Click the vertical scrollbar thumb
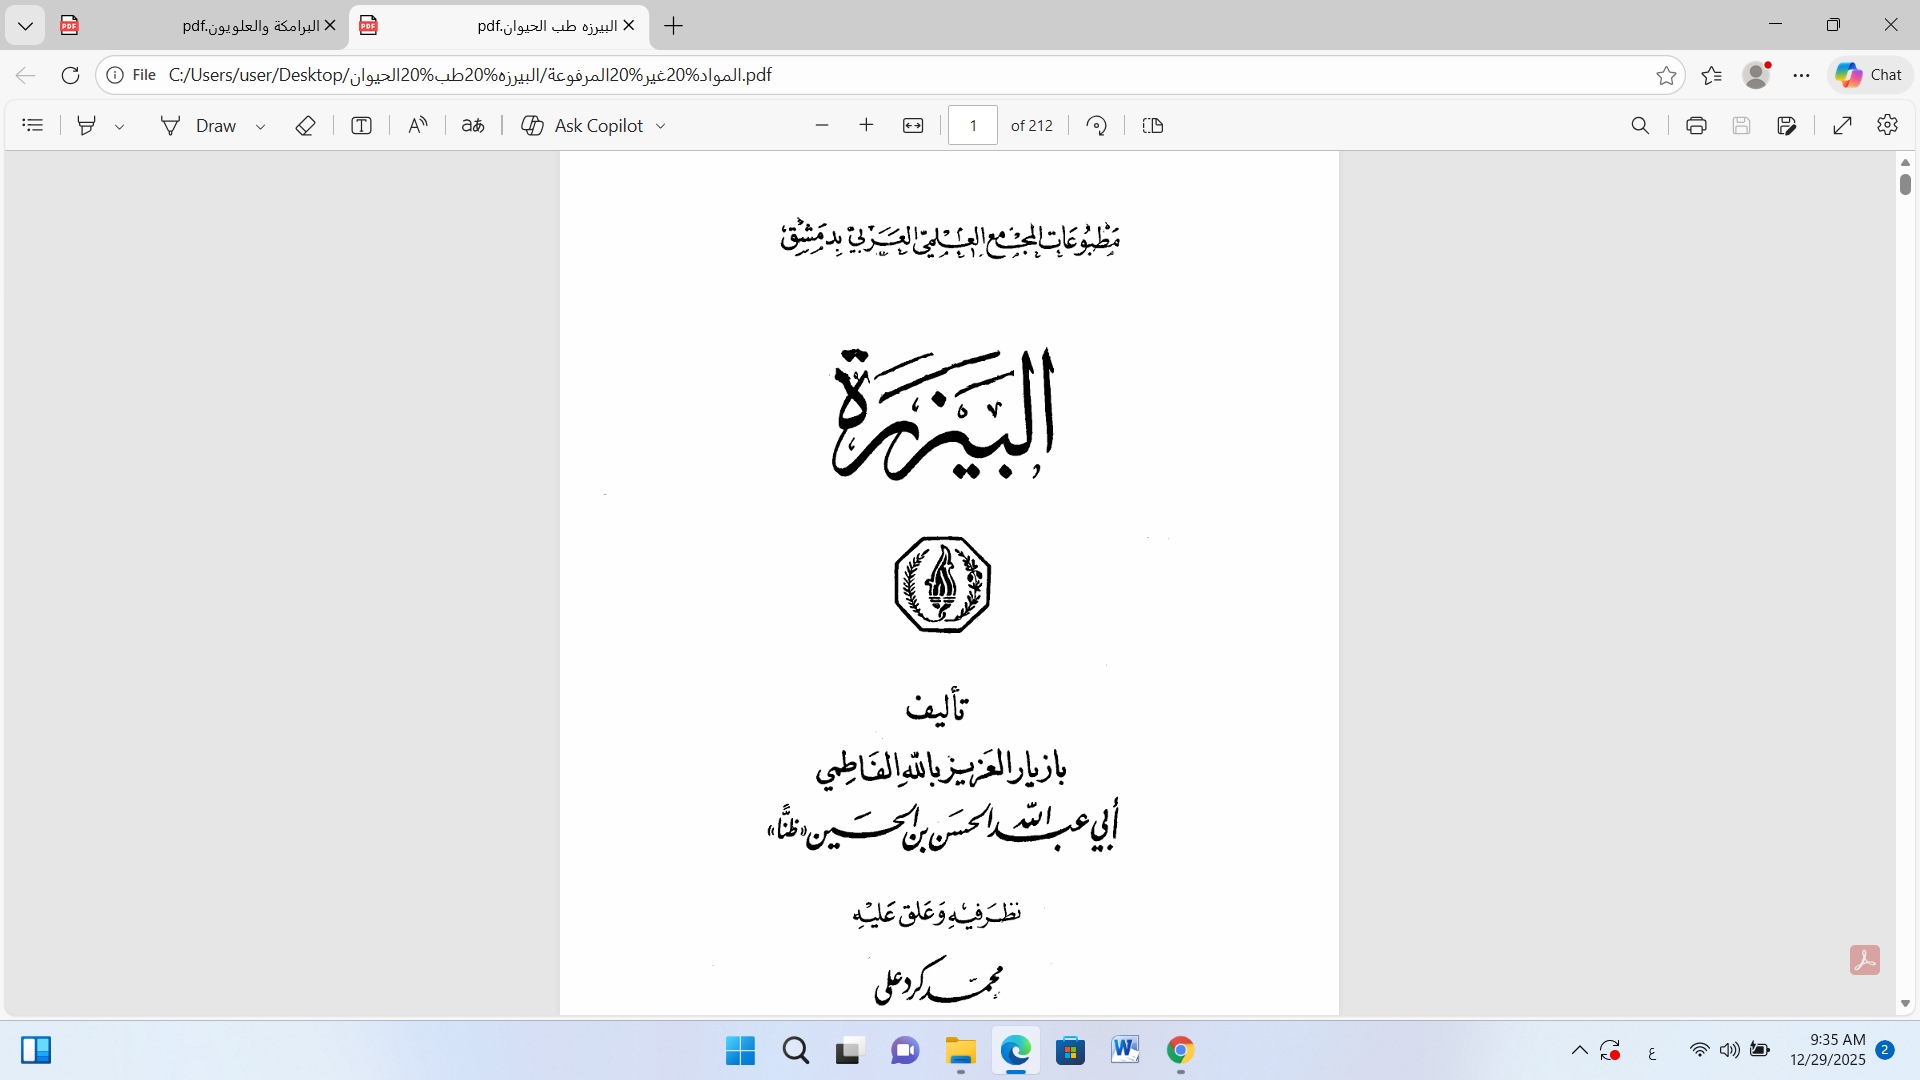 click(1905, 184)
